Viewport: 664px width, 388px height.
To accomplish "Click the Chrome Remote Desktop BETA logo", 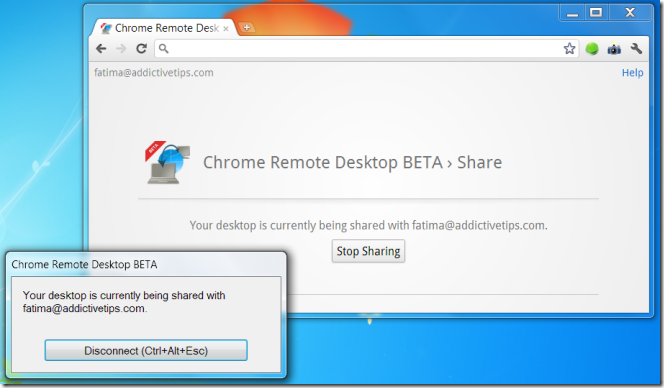I will (x=168, y=162).
